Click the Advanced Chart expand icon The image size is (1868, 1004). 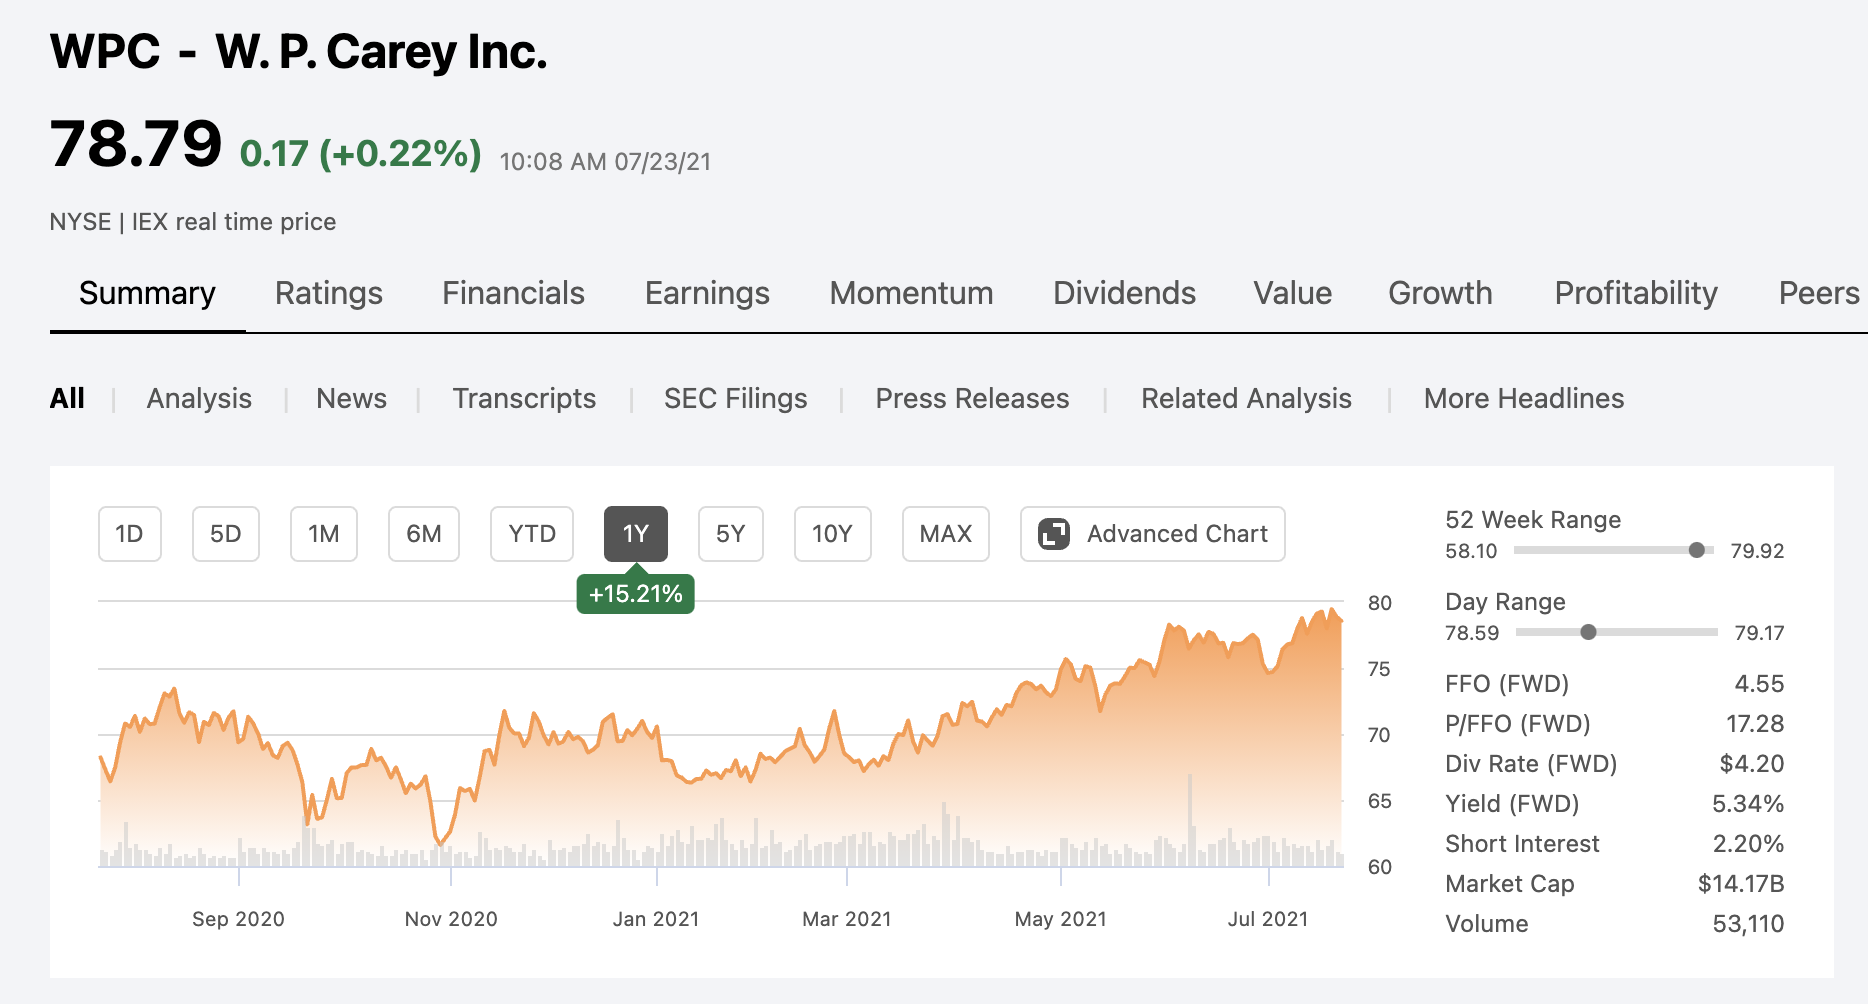click(x=1054, y=534)
